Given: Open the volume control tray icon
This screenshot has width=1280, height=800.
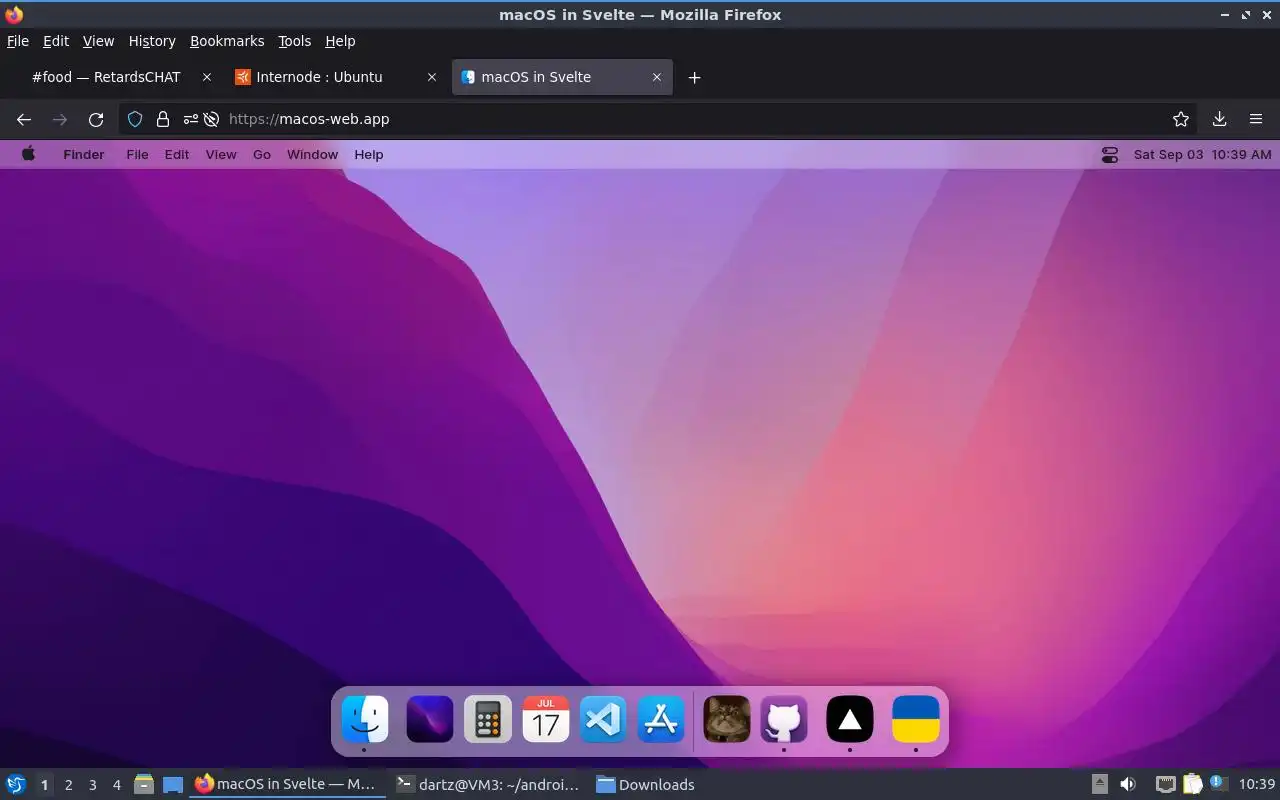Looking at the screenshot, I should click(x=1128, y=785).
